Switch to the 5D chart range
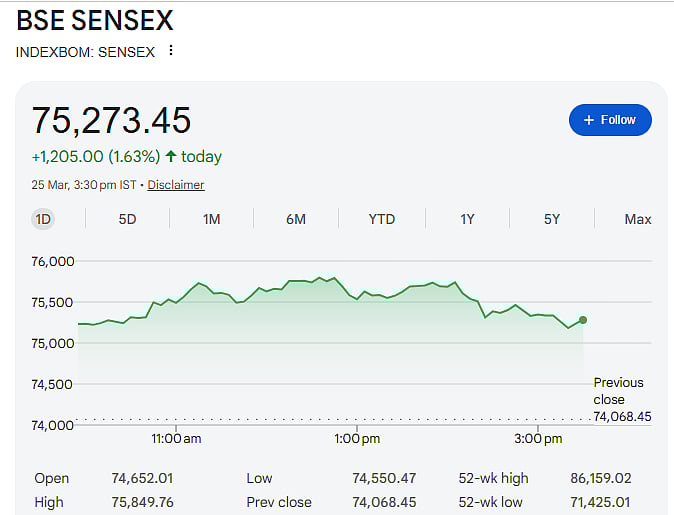The image size is (674, 515). pos(127,219)
